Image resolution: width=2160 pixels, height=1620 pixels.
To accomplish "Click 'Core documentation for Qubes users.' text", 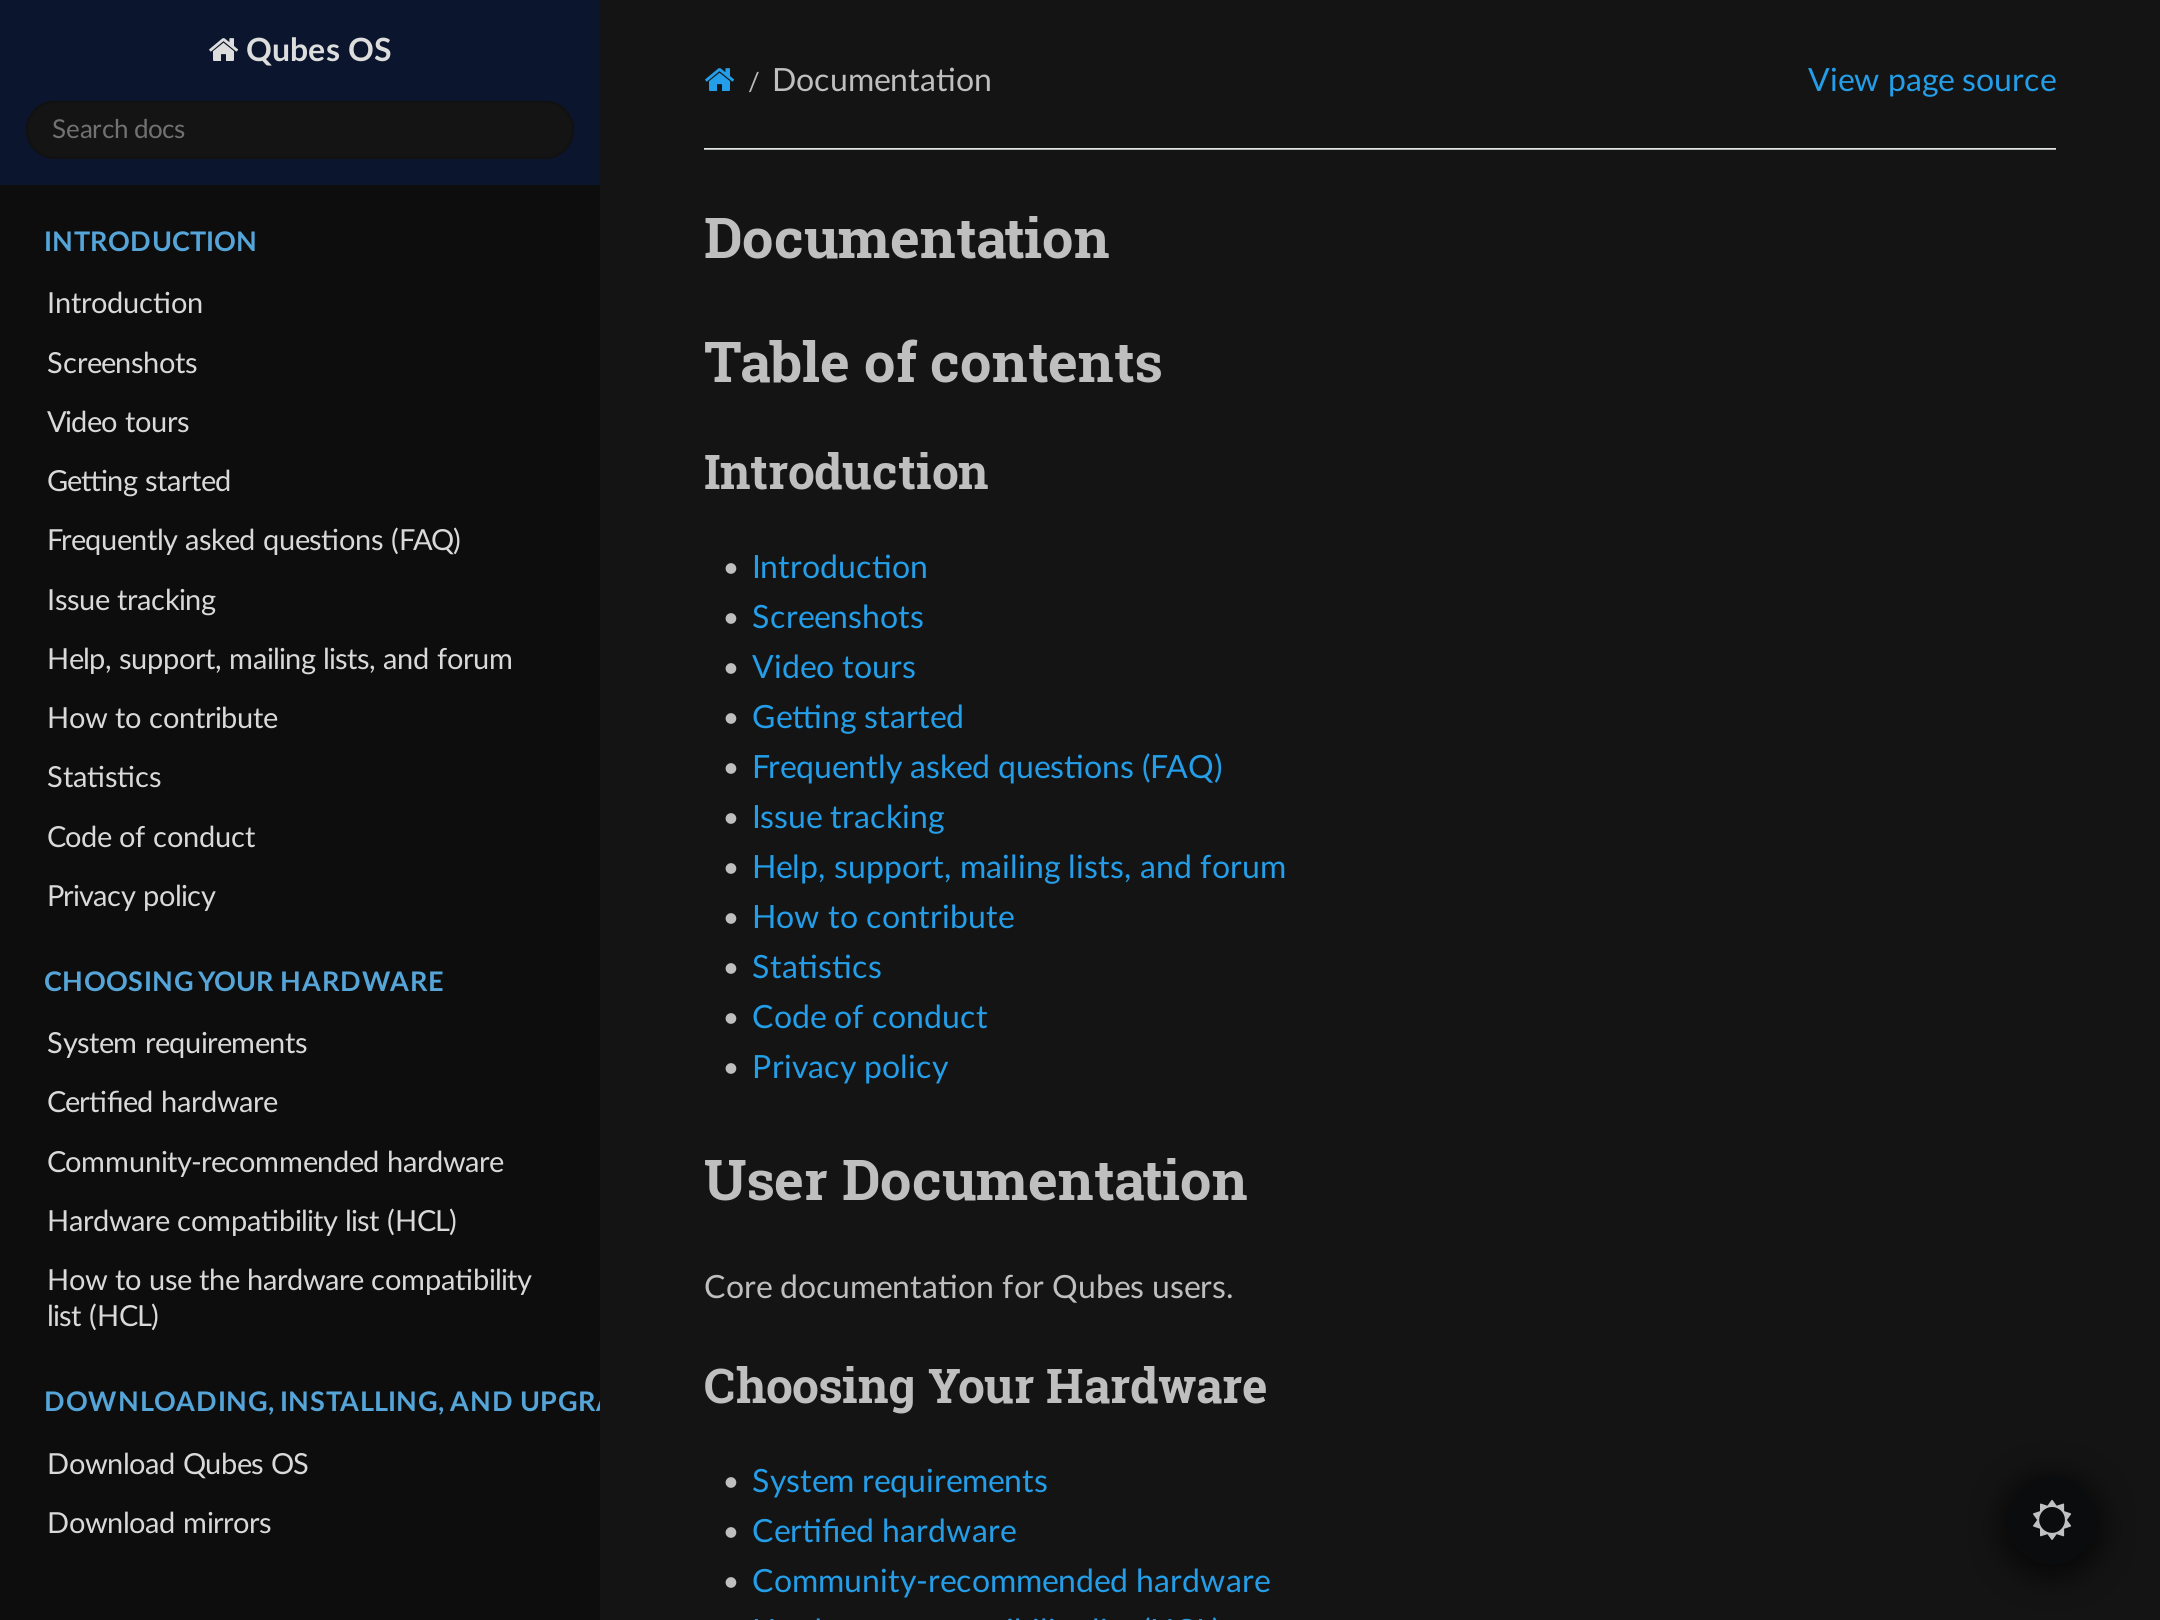I will point(968,1287).
